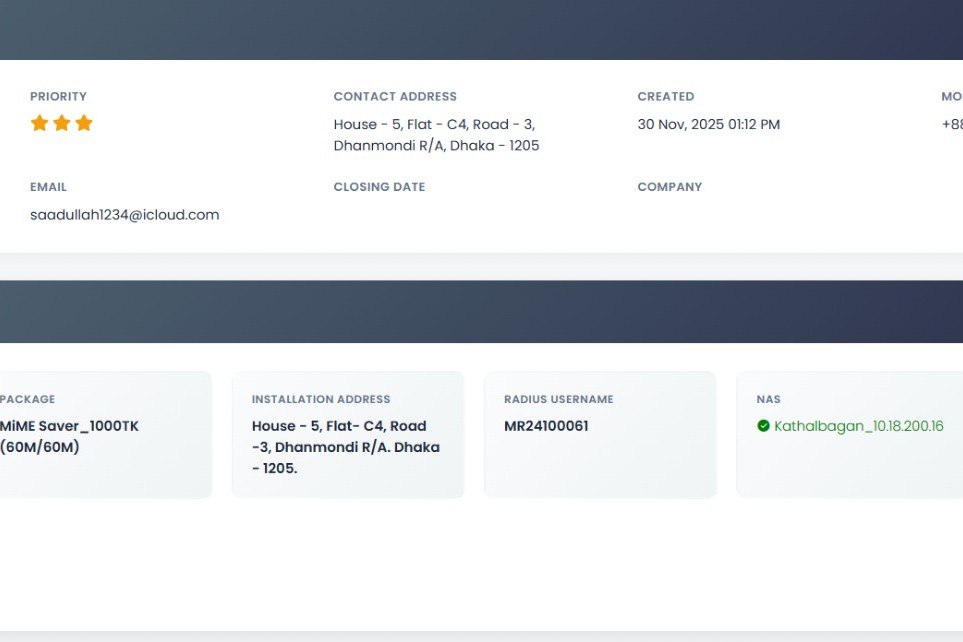
Task: Select the MR24100061 radius username value
Action: tap(546, 426)
